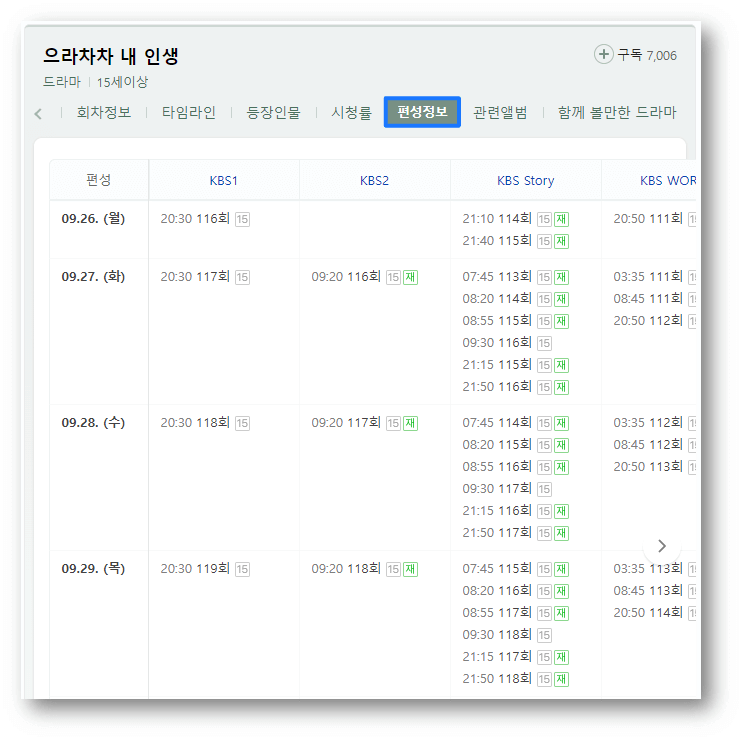Image resolution: width=743 pixels, height=741 pixels.
Task: Click KBS1 entry 20:30 118회
Action: tap(195, 422)
